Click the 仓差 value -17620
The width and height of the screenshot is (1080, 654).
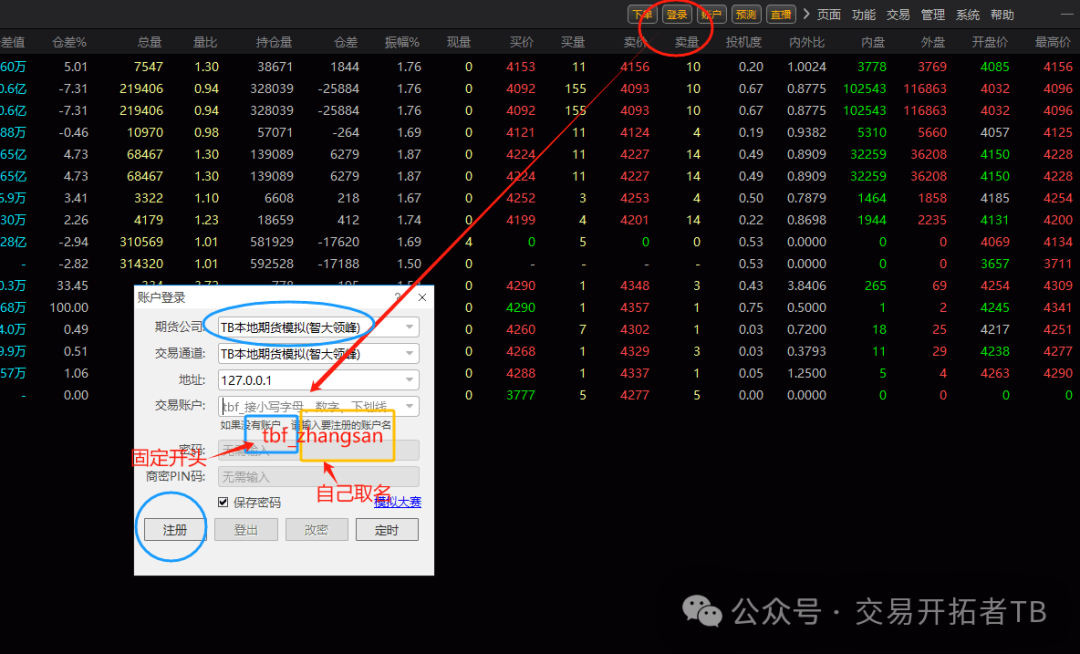pyautogui.click(x=338, y=242)
